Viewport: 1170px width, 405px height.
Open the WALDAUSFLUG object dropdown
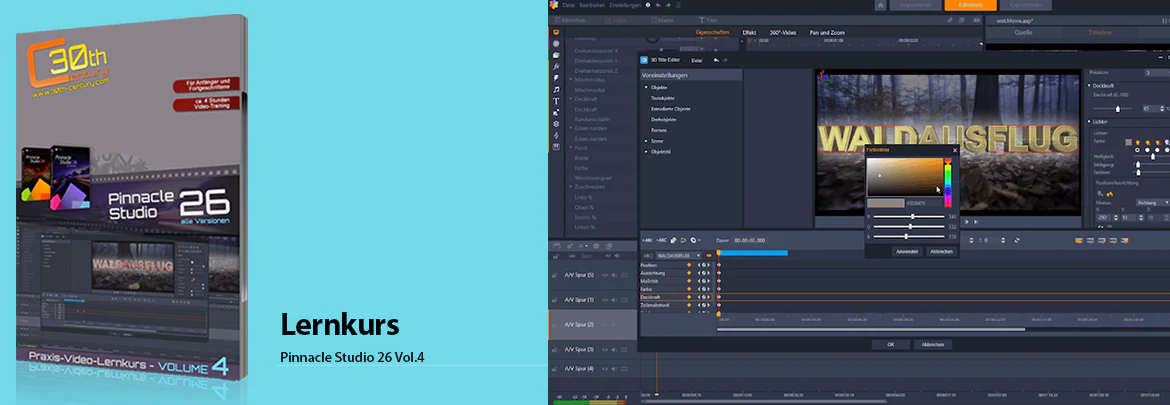coord(678,255)
